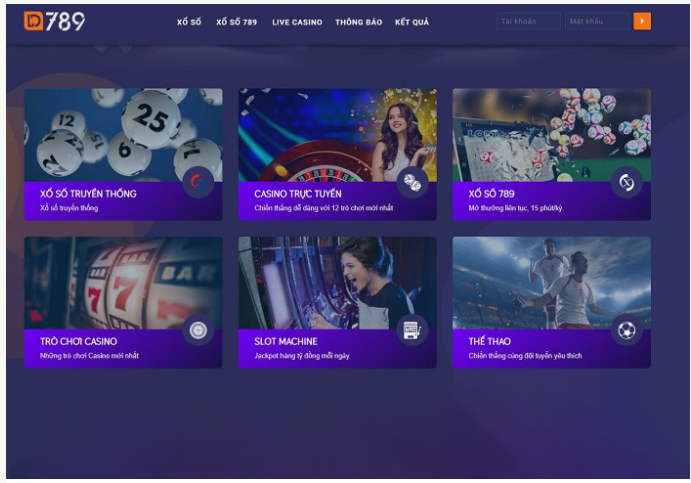Click the Trò Chơi Casino title link
This screenshot has height=483, width=691.
click(x=78, y=342)
